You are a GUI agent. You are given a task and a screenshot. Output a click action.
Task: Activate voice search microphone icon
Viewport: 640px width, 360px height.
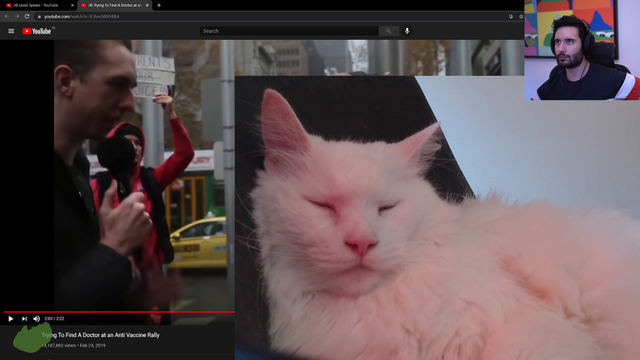tap(407, 31)
